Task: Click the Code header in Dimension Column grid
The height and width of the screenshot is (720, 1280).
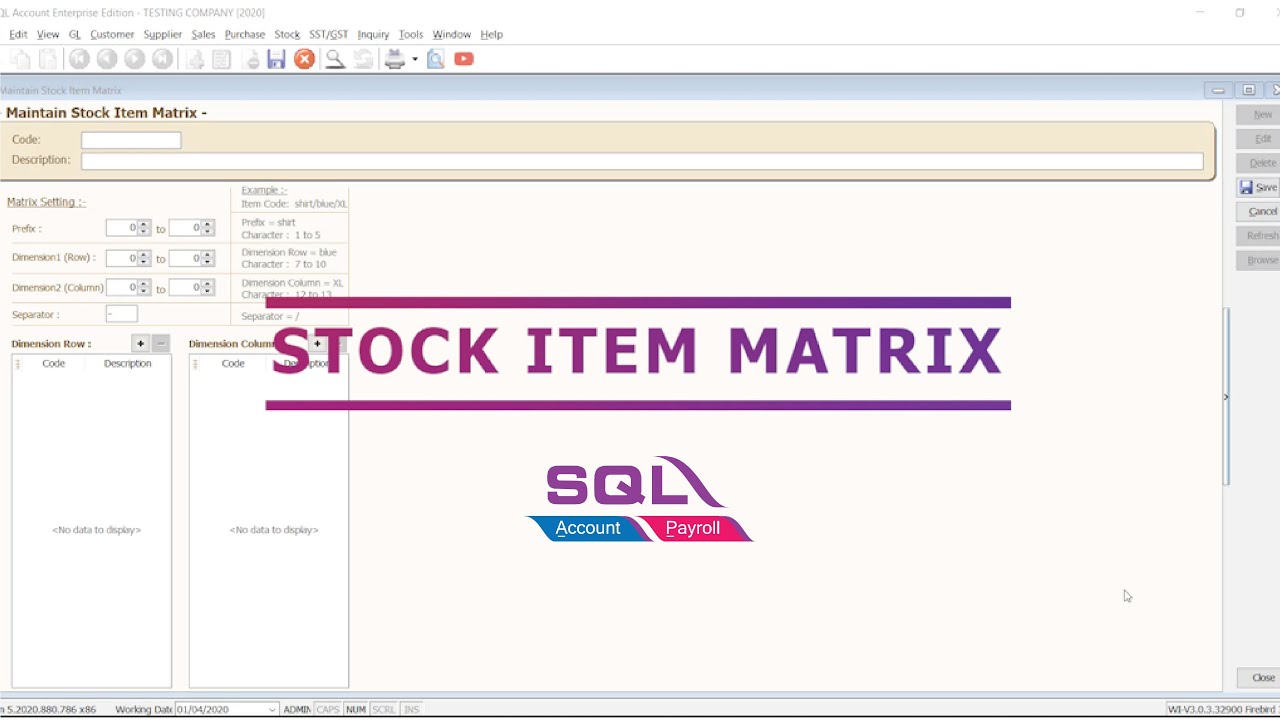Action: point(233,364)
